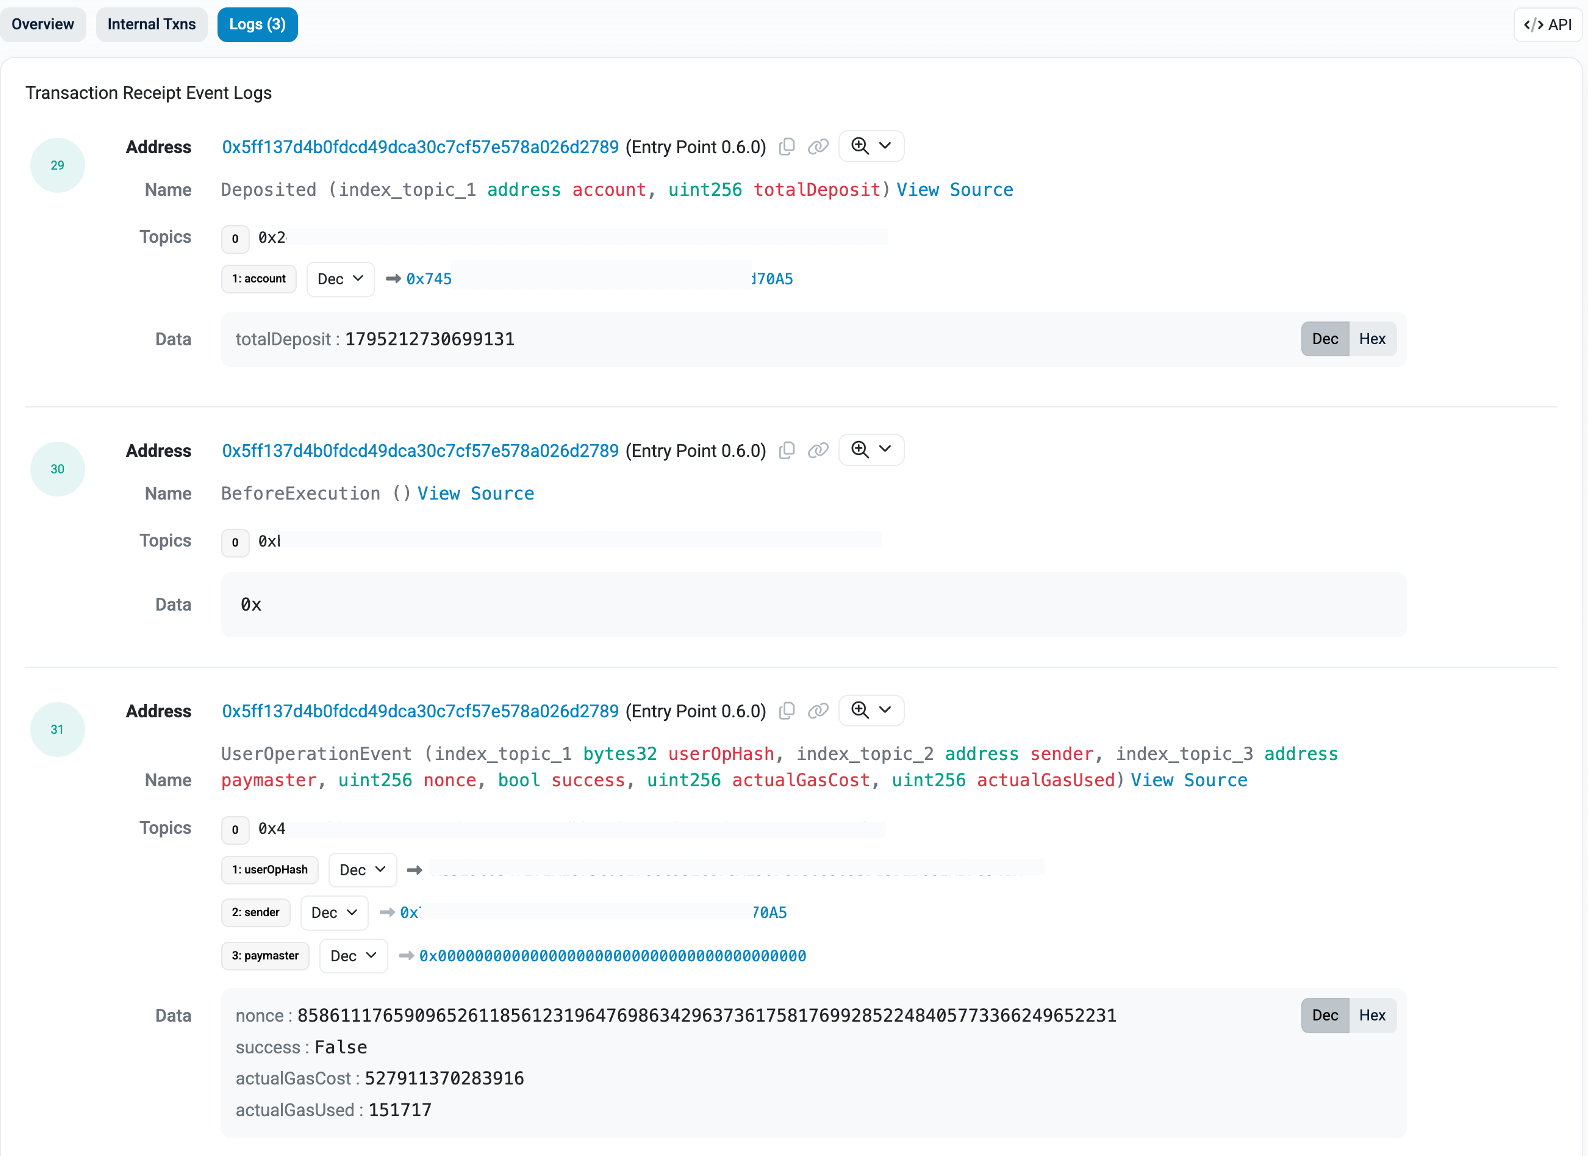Image resolution: width=1590 pixels, height=1156 pixels.
Task: Open Entry Point address link in log 30
Action: (x=420, y=451)
